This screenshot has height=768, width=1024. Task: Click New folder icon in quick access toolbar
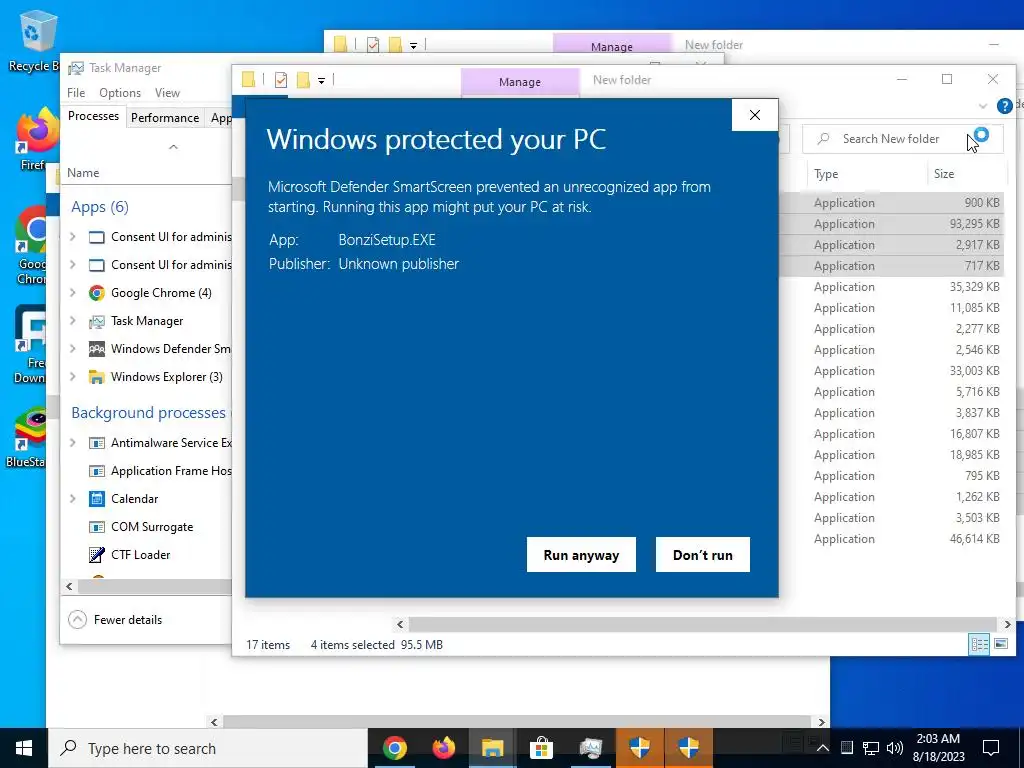pyautogui.click(x=303, y=80)
